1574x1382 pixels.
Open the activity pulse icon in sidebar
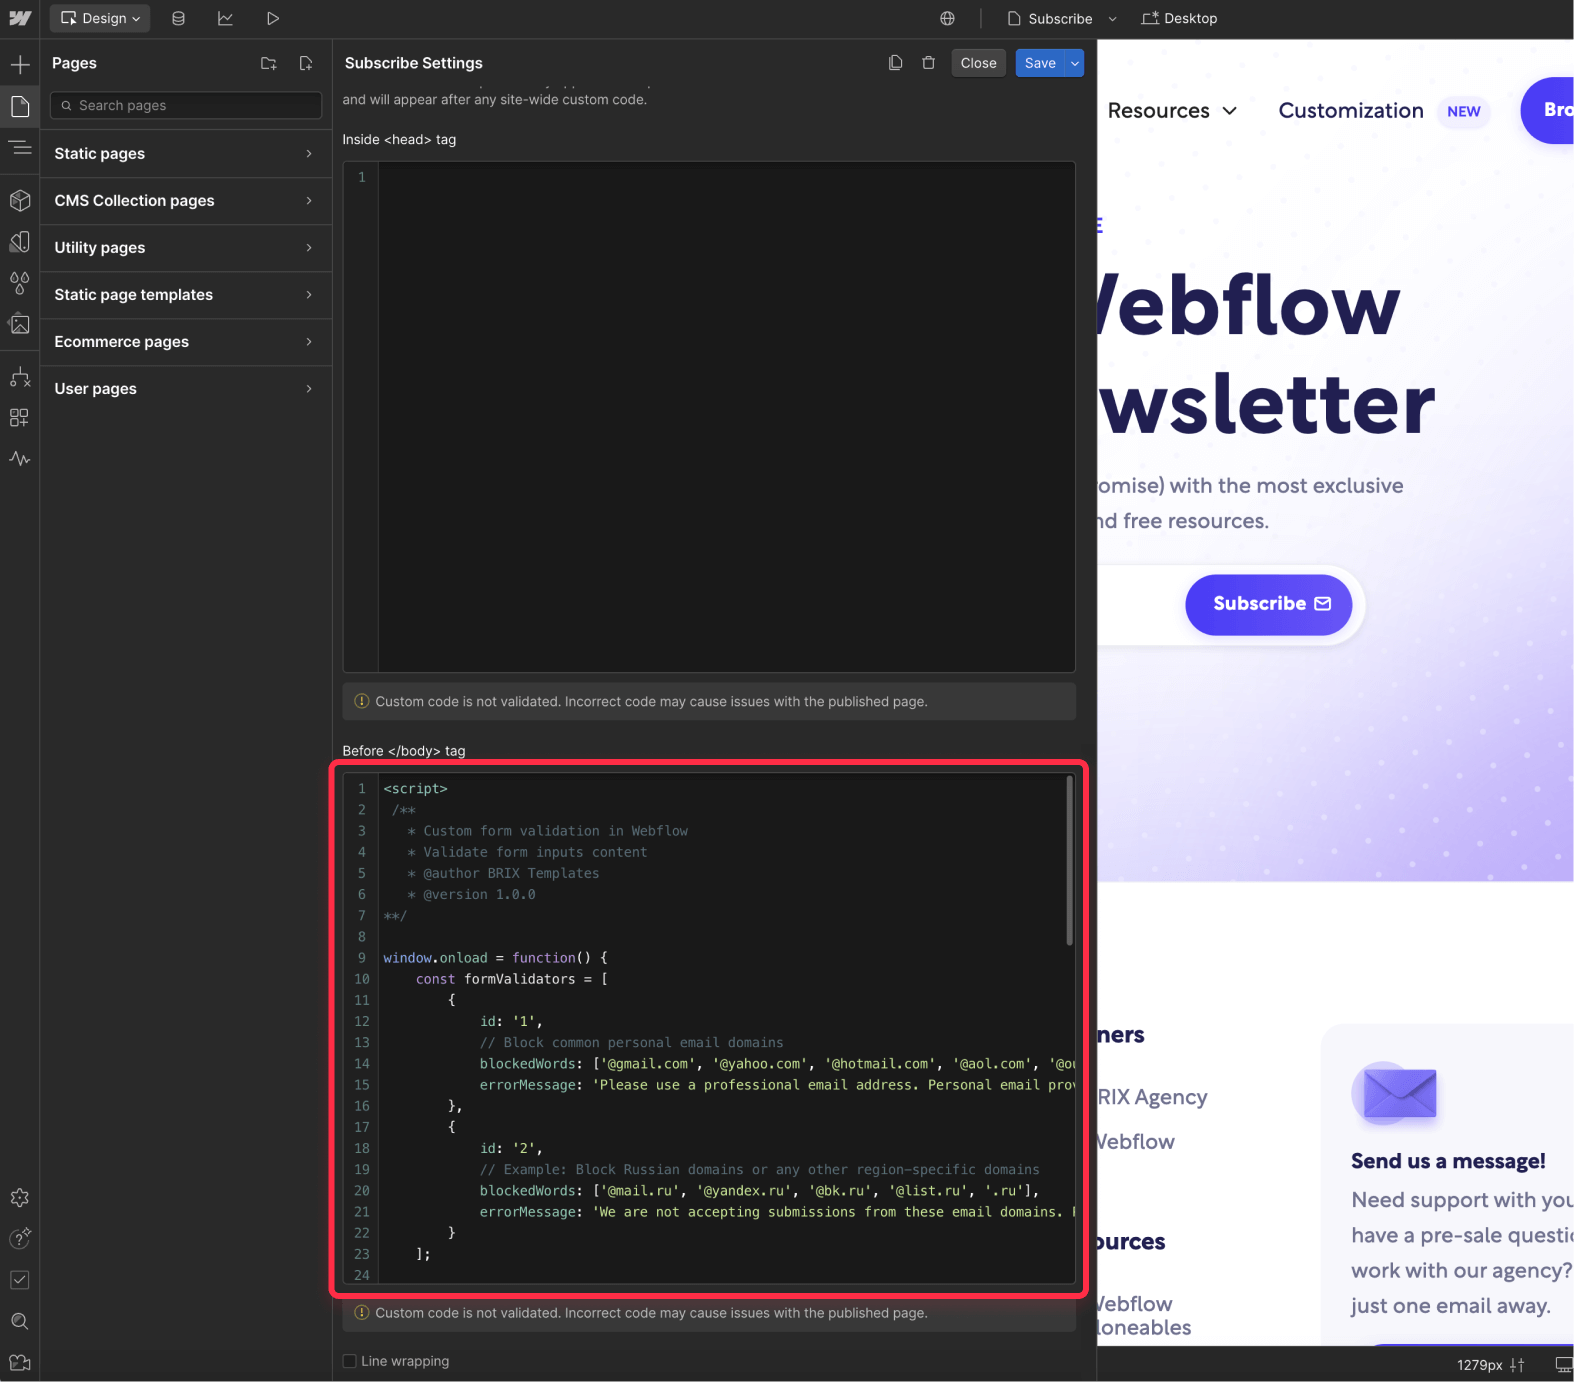[20, 459]
